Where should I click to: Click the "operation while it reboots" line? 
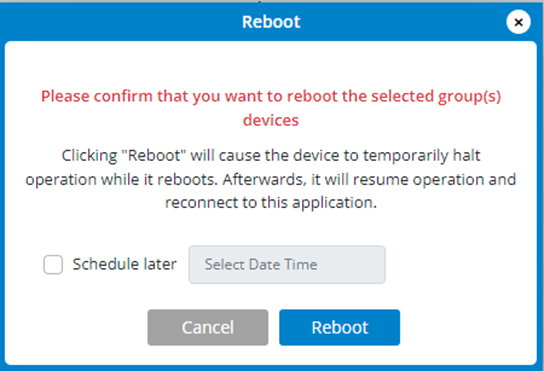point(122,179)
